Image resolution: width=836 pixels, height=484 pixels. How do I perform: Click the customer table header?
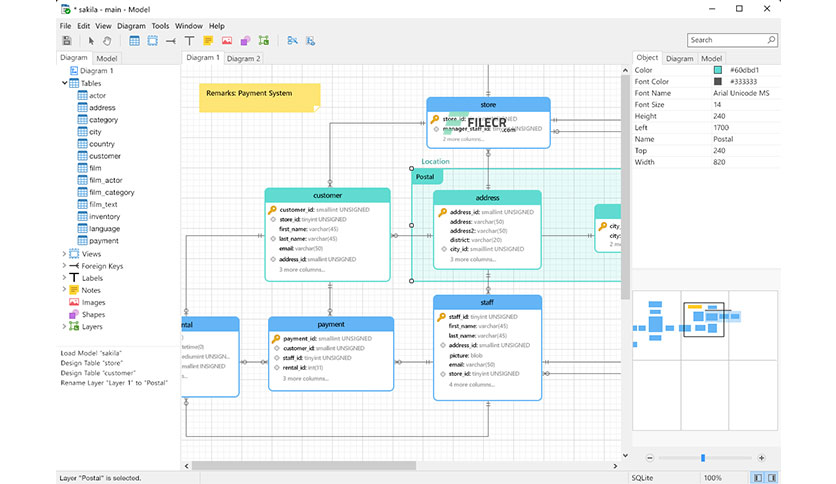327,195
